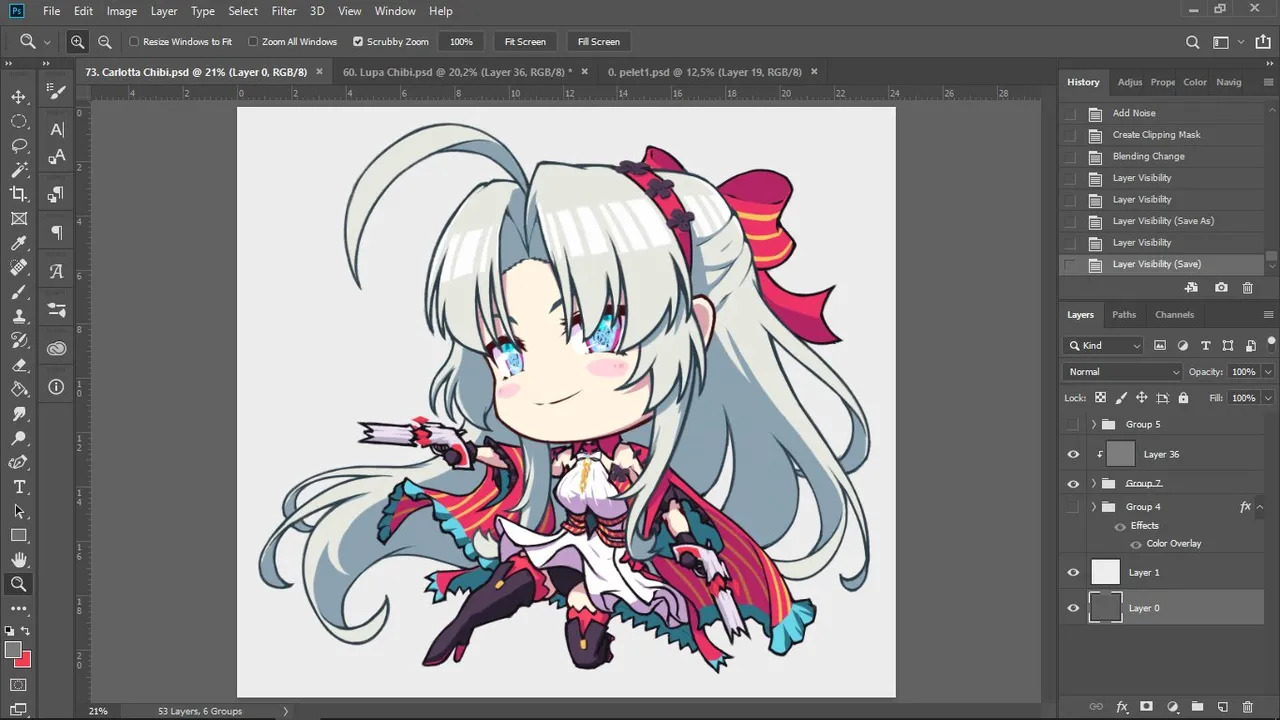Select the Paint Bucket tool
This screenshot has height=720, width=1280.
(19, 389)
